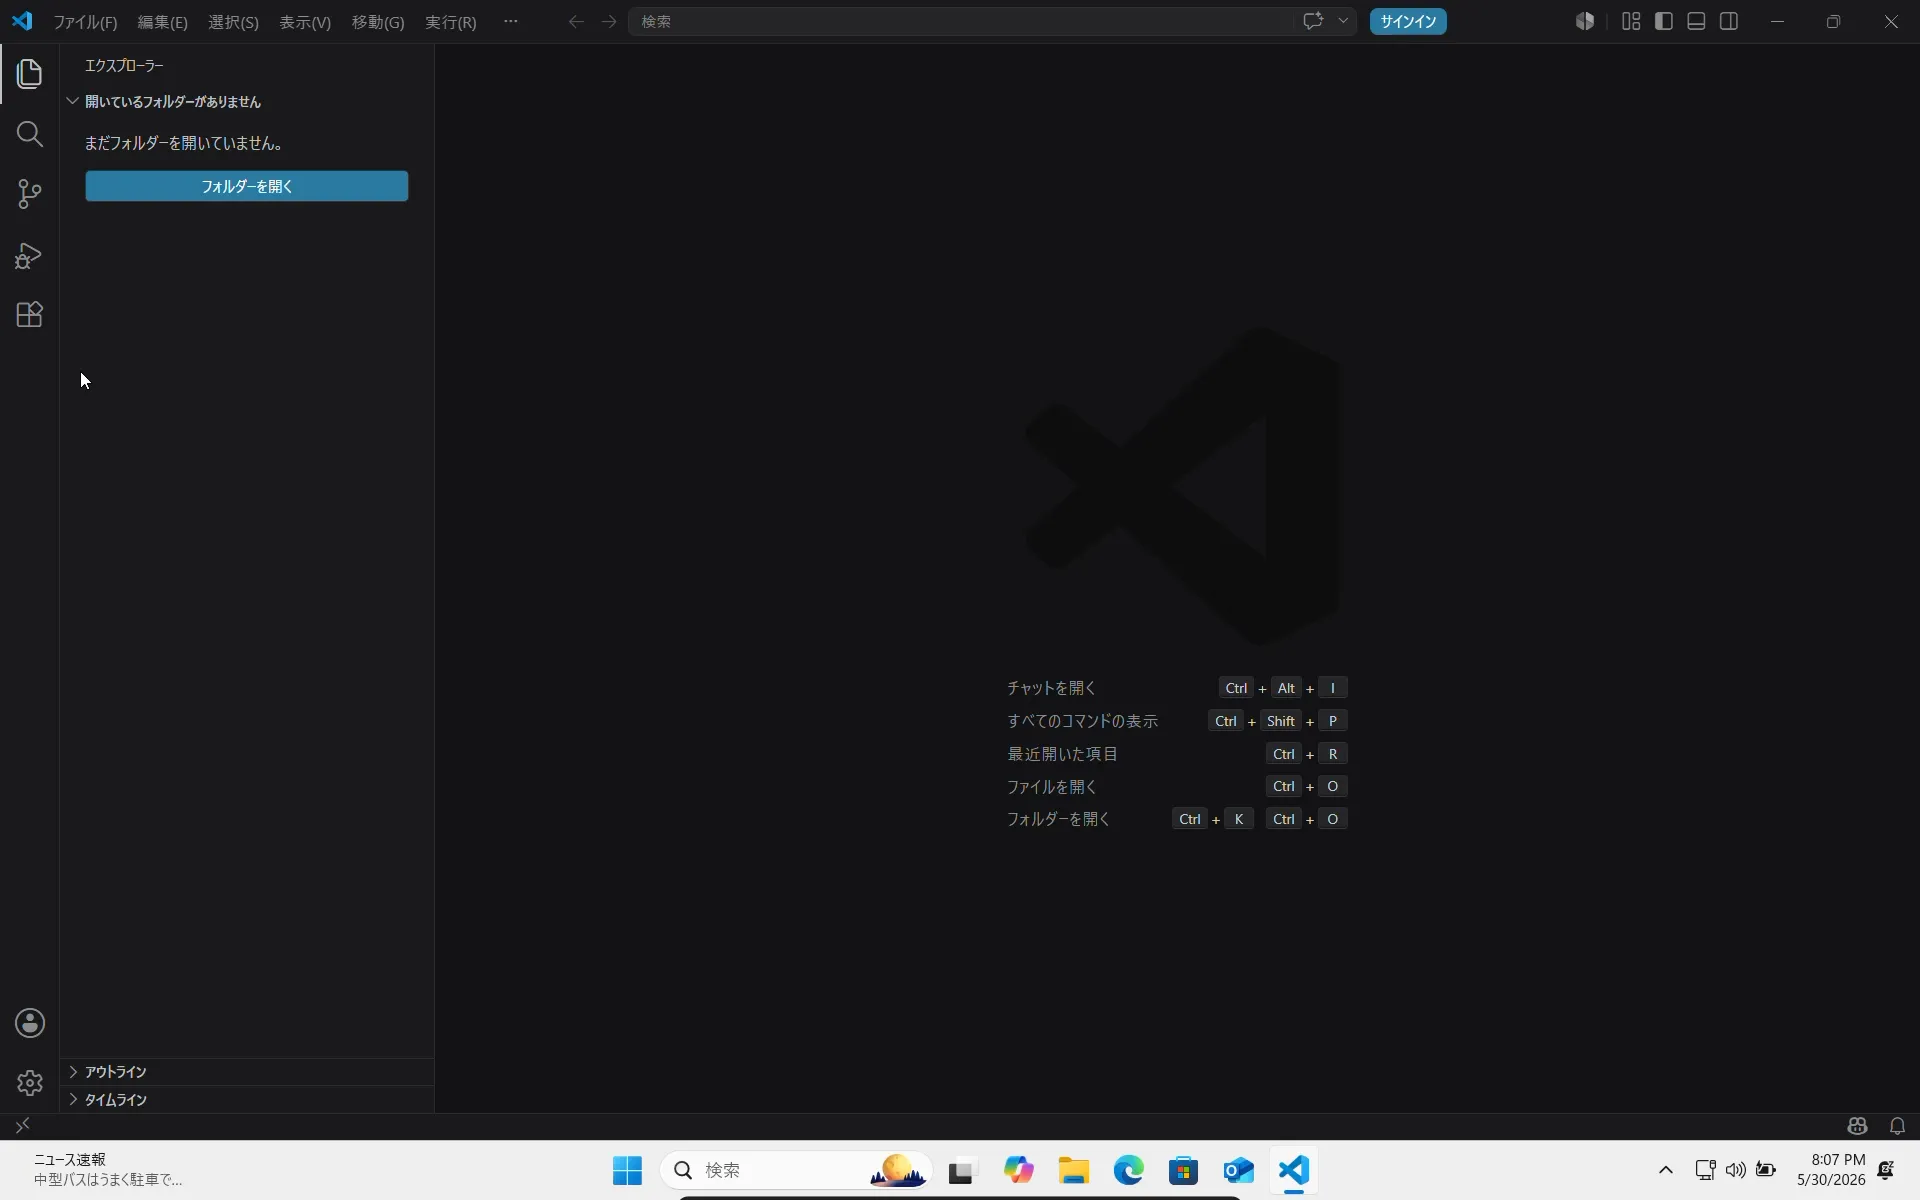Click the フォルダーを開く button
The height and width of the screenshot is (1200, 1920).
(x=247, y=186)
